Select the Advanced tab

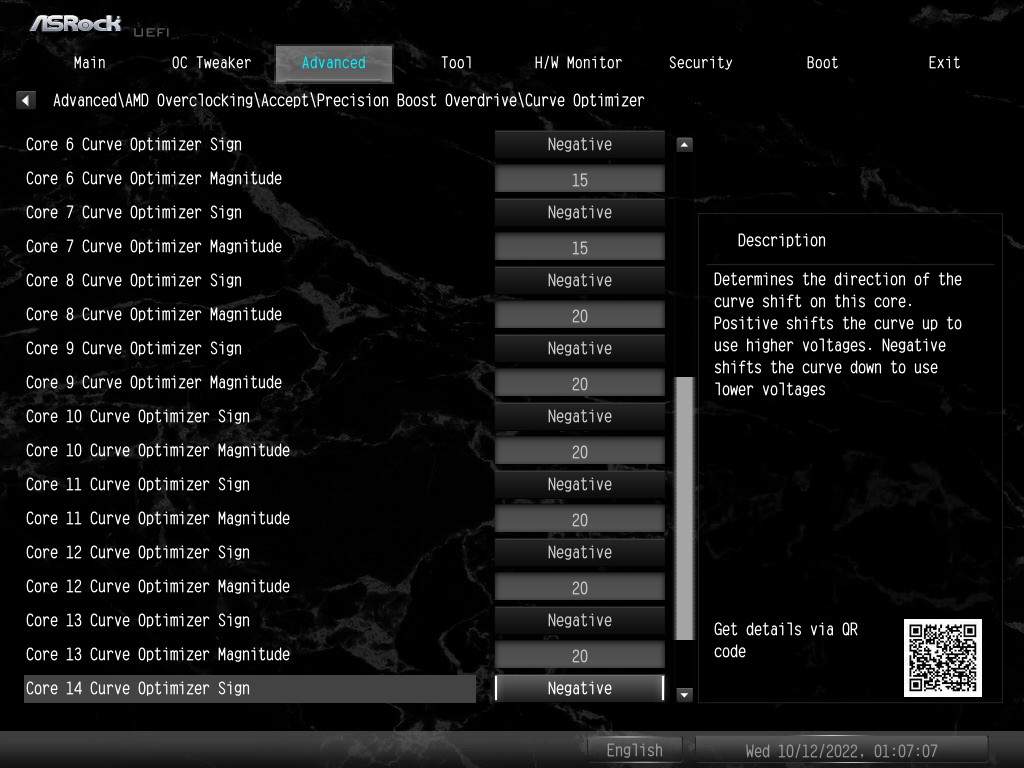pos(334,63)
